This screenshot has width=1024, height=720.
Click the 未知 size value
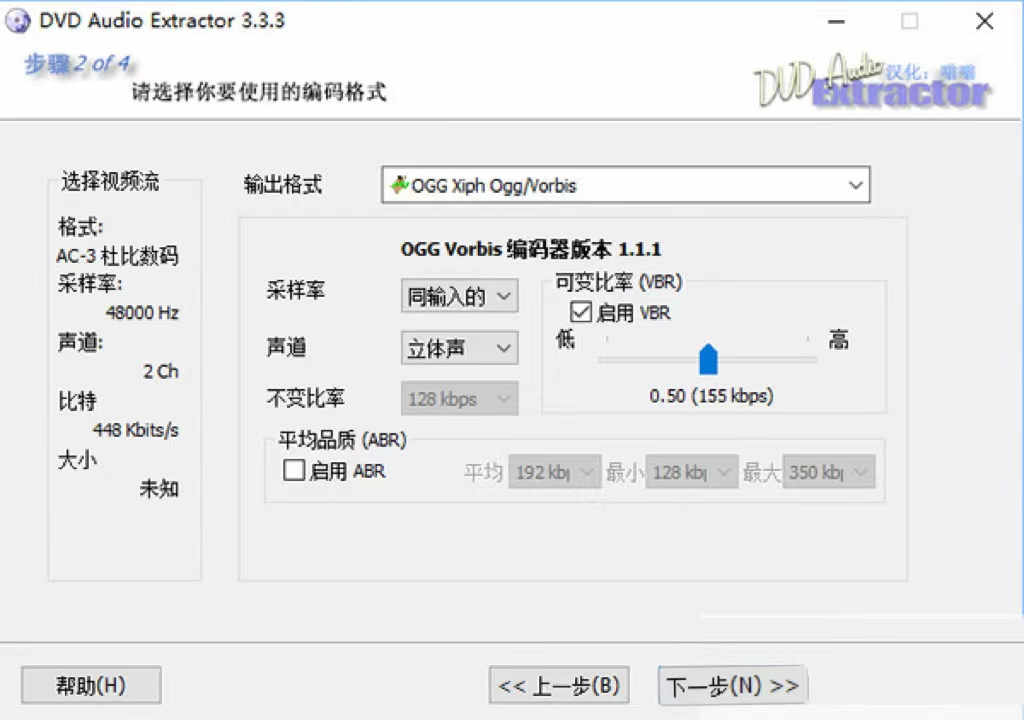(x=159, y=488)
